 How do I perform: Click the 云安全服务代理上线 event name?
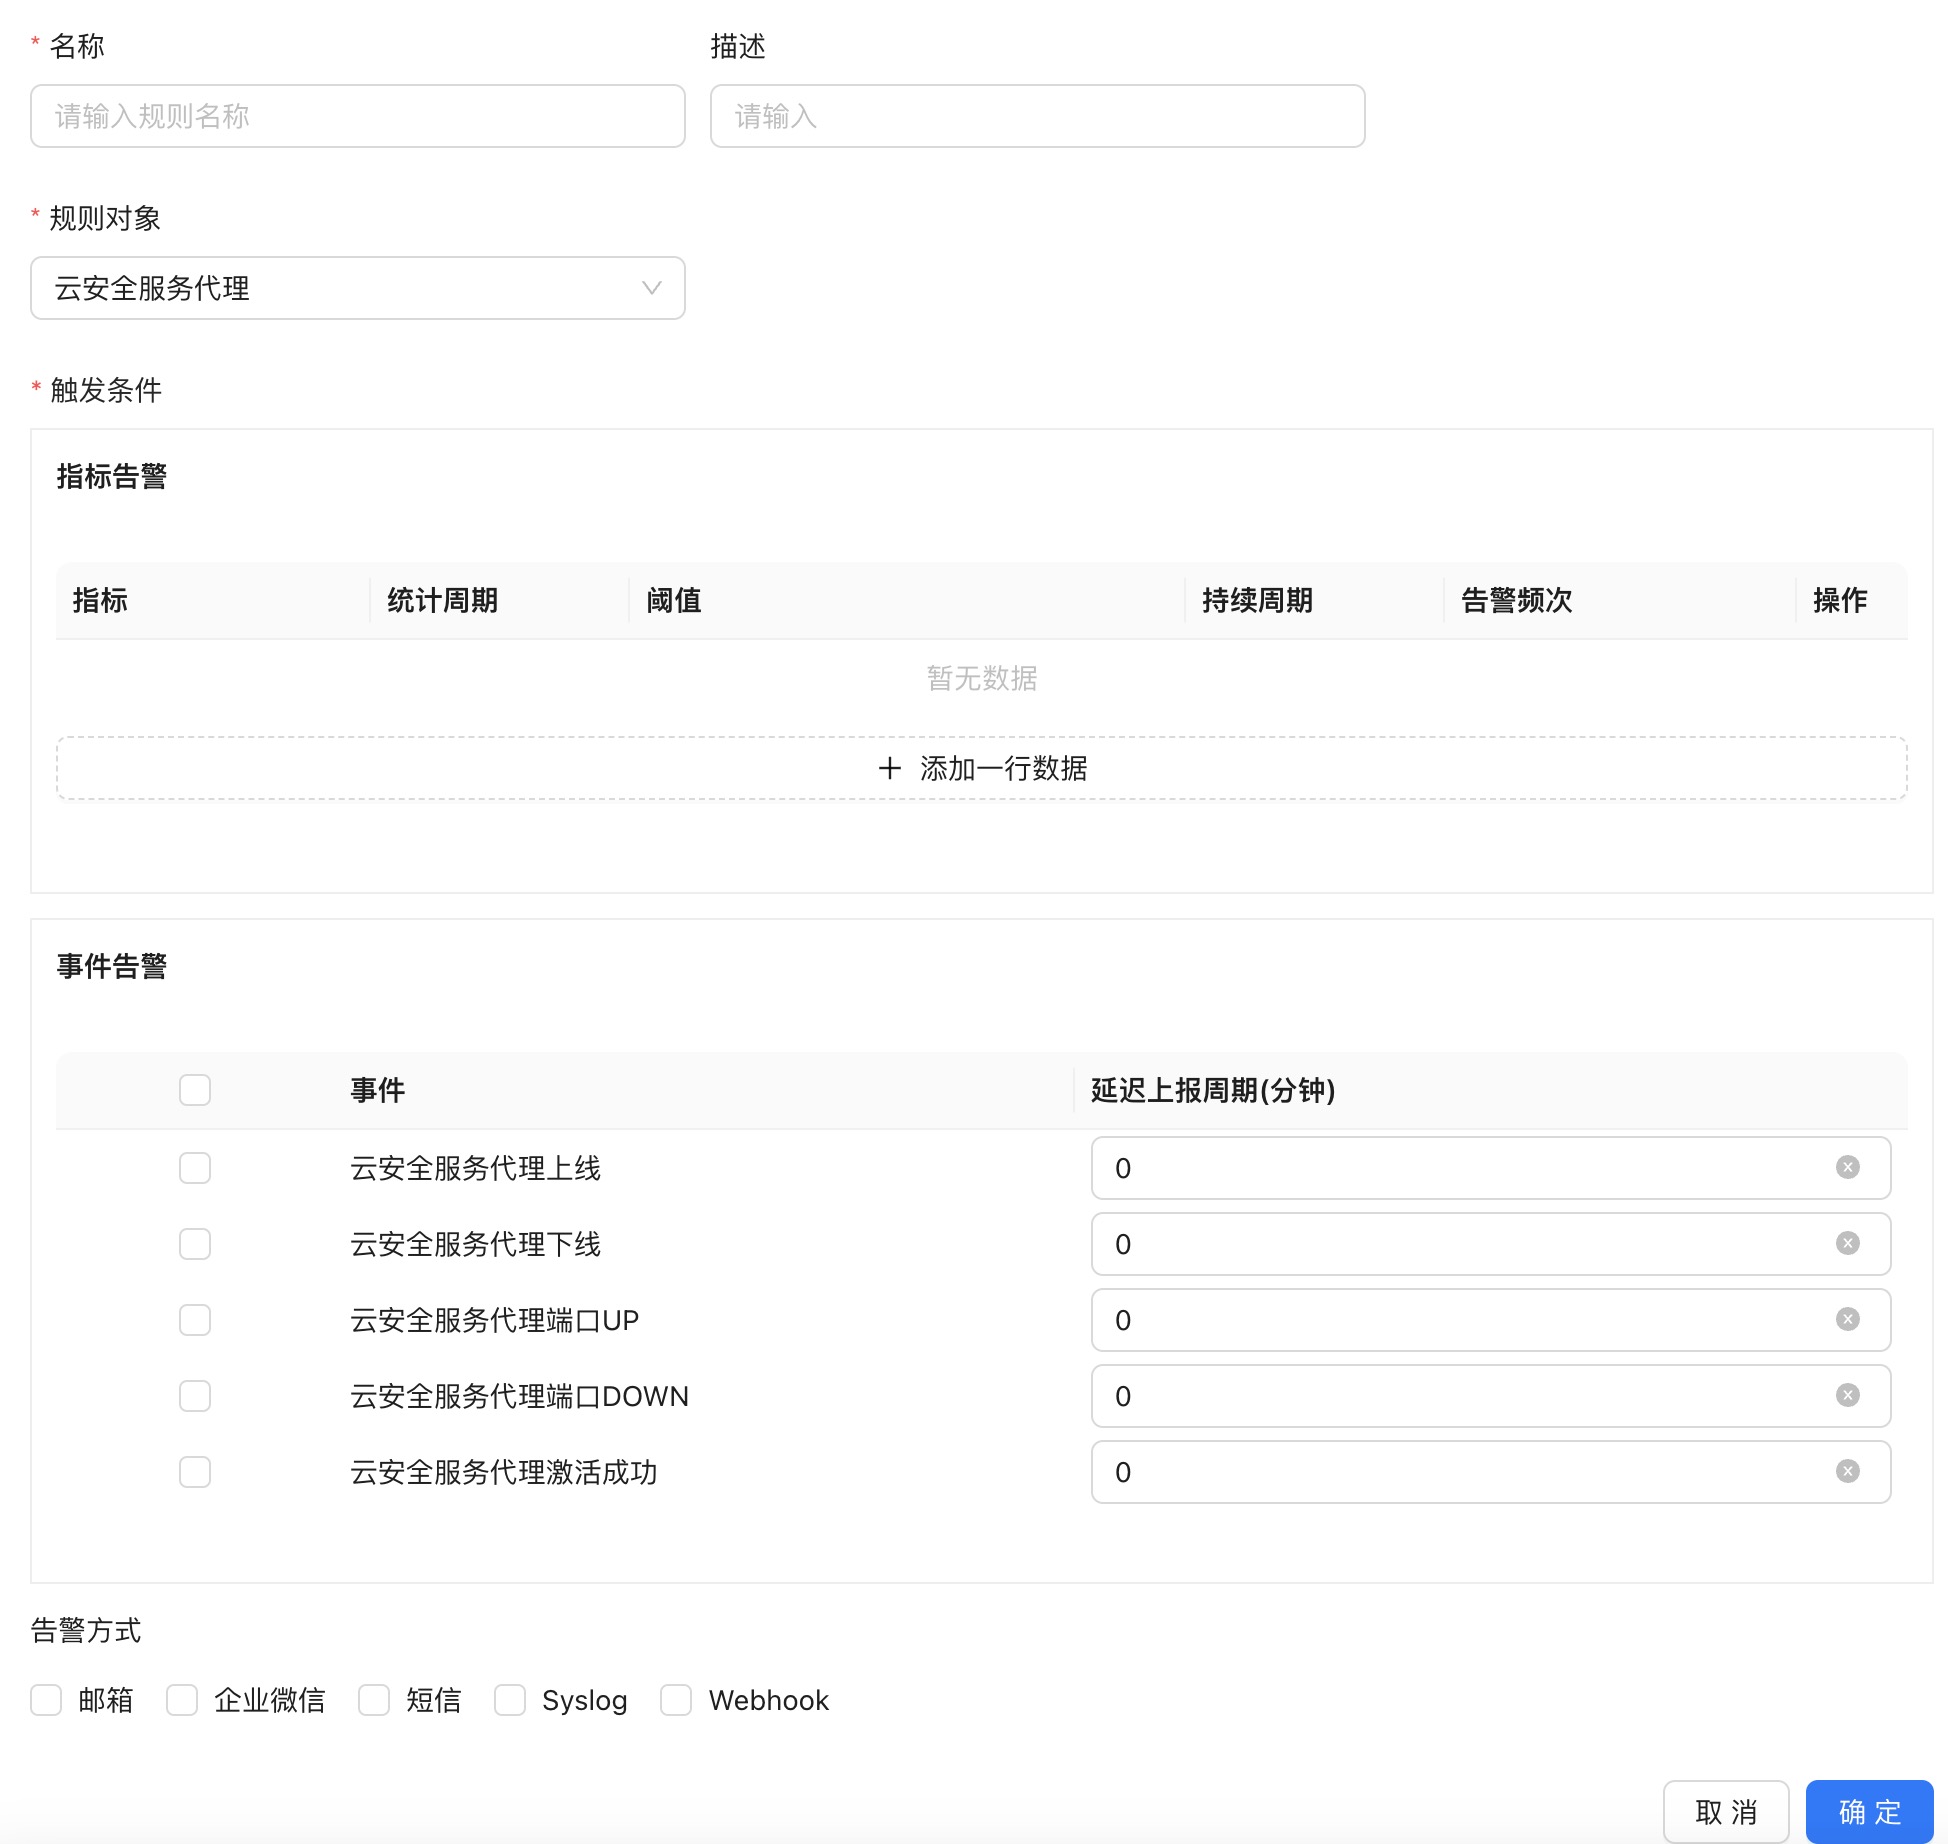[x=475, y=1167]
